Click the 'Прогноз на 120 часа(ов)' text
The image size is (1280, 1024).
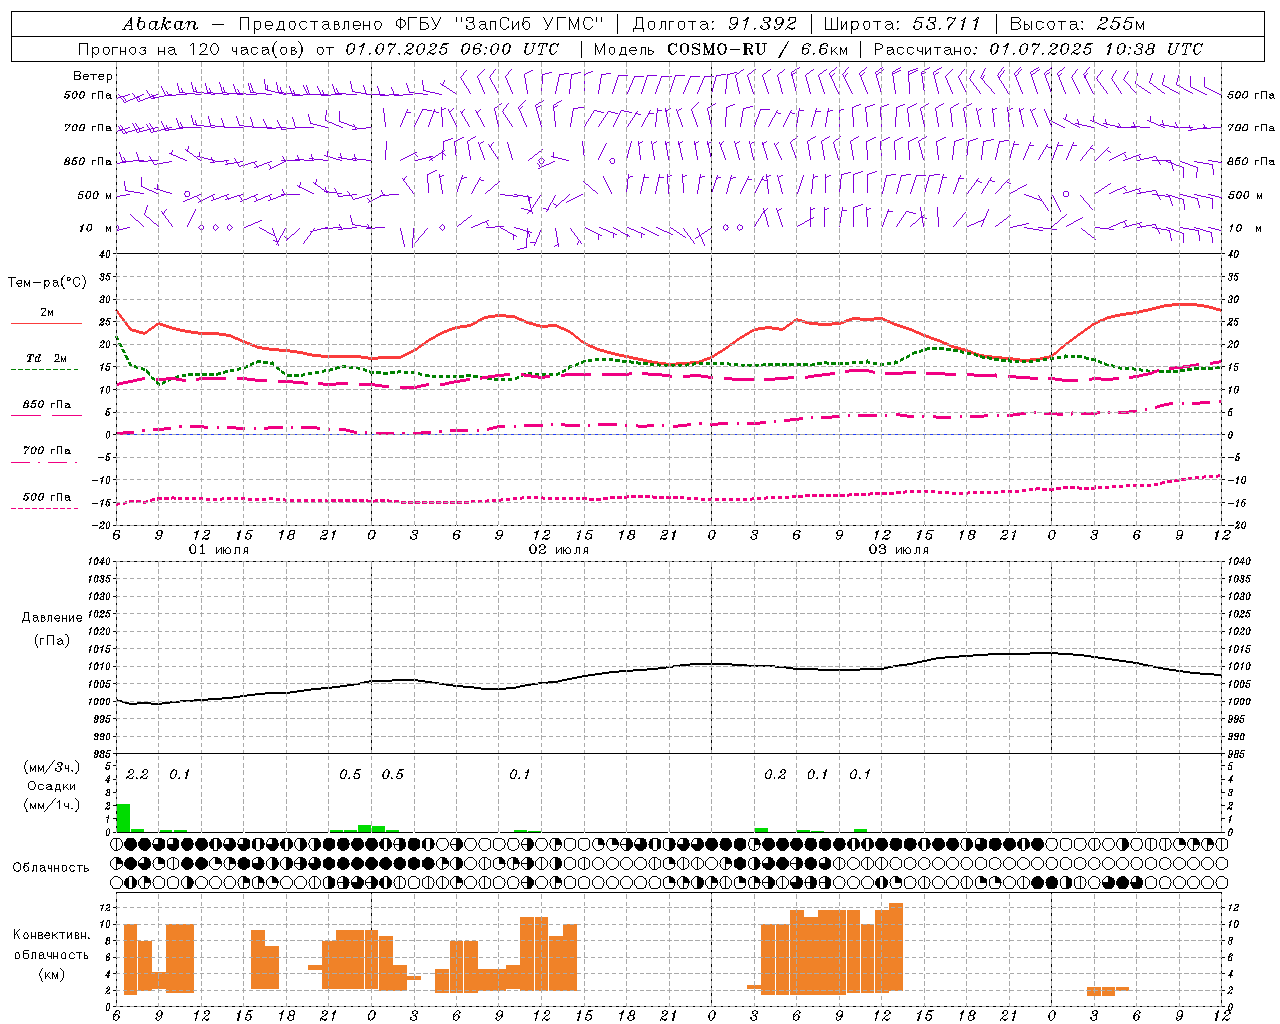[192, 49]
